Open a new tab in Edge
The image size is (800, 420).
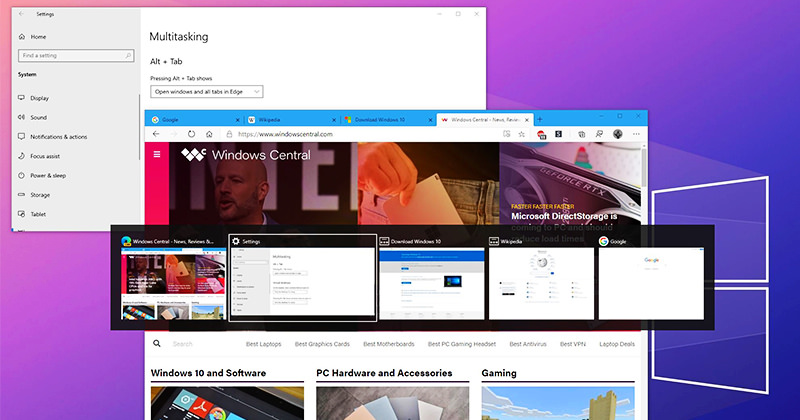pos(540,119)
